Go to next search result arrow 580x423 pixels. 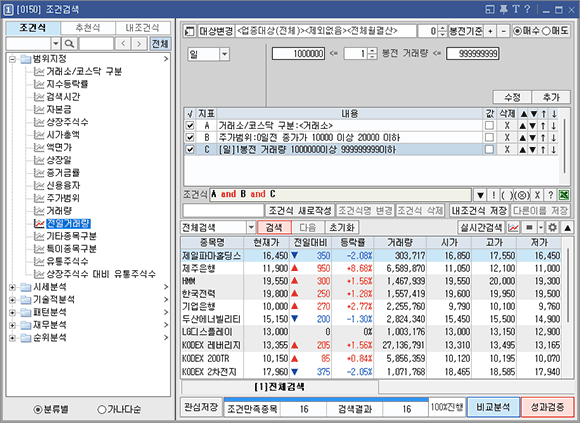pos(139,44)
